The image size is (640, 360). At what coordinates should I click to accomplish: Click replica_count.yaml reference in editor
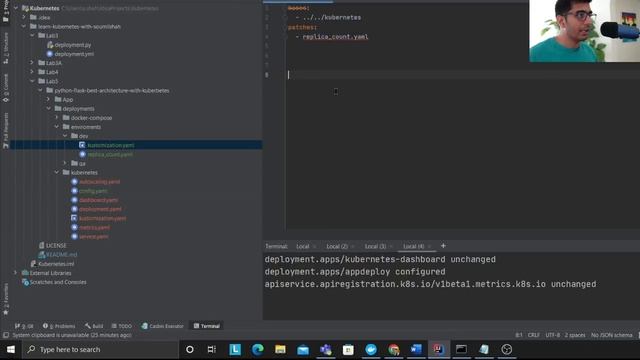pyautogui.click(x=335, y=37)
